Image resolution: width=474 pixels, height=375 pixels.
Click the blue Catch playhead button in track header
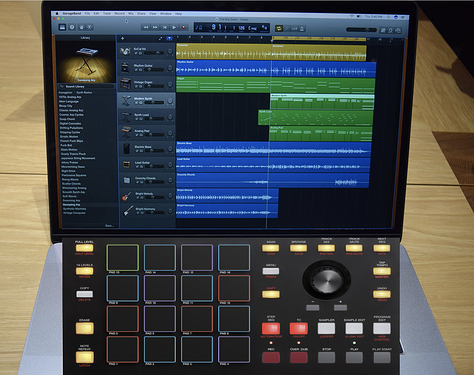(169, 39)
